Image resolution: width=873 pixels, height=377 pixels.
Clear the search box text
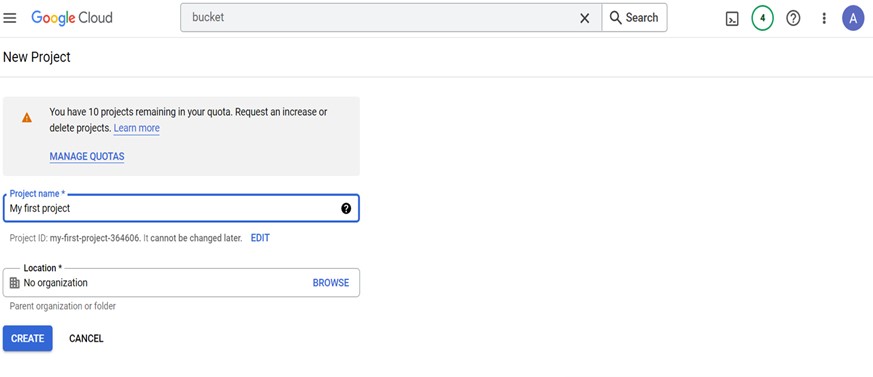tap(585, 18)
